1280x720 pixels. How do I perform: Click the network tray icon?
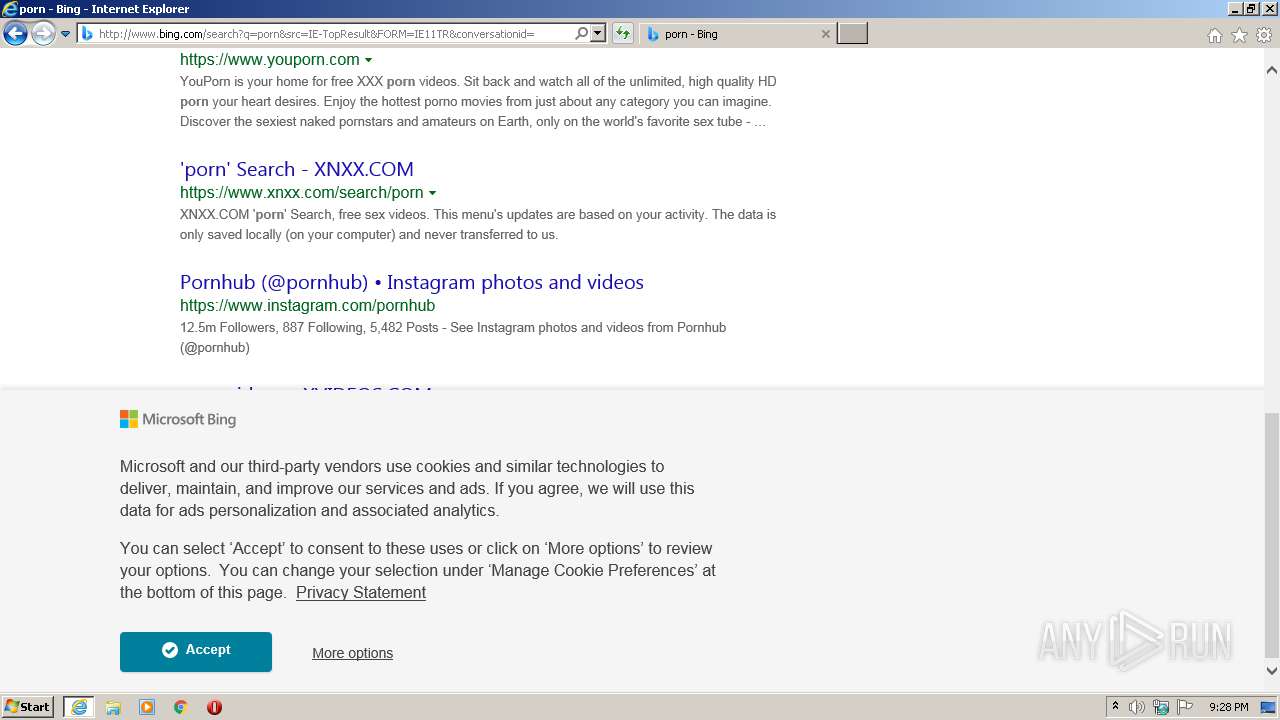pos(1161,707)
